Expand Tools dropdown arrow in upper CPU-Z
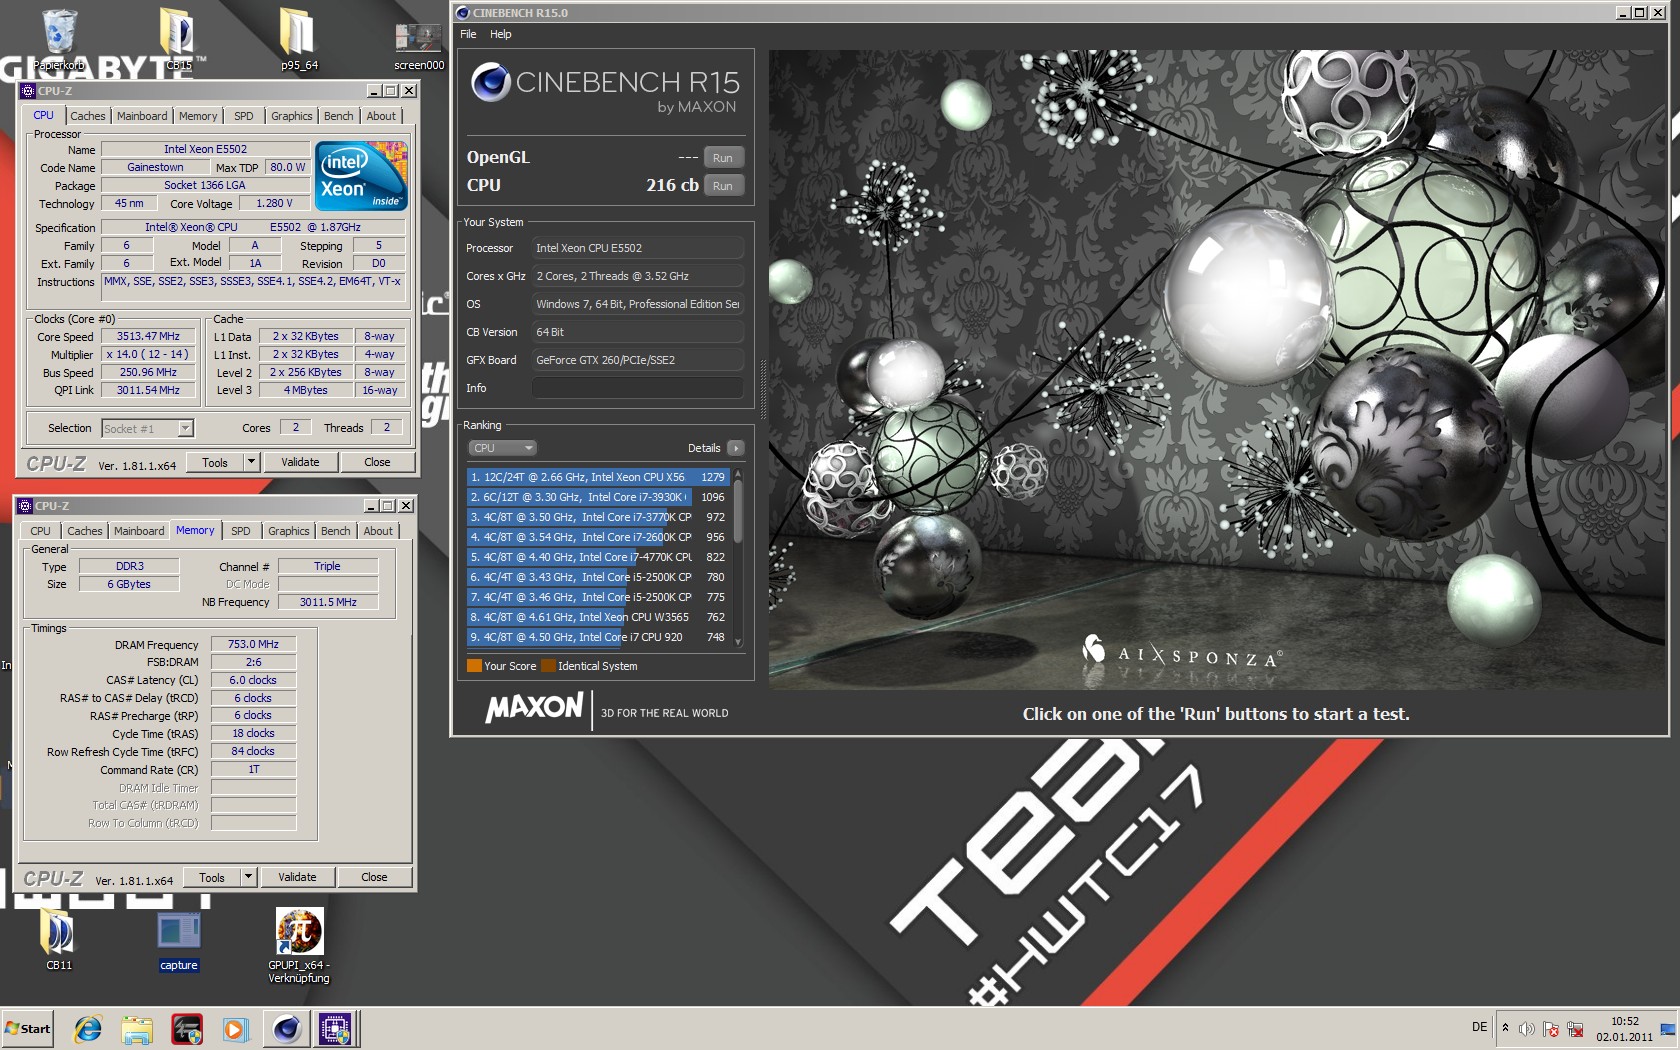 pyautogui.click(x=251, y=462)
